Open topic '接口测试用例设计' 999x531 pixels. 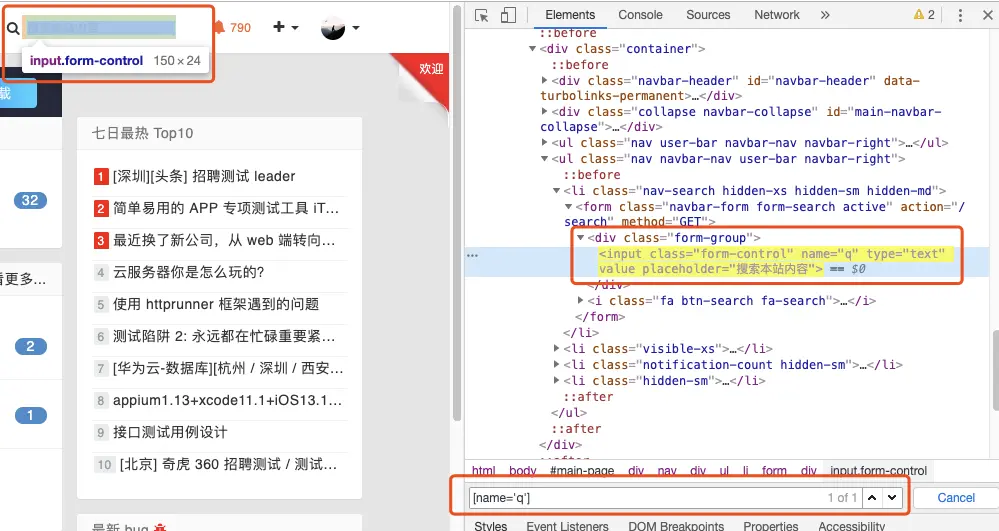pyautogui.click(x=170, y=432)
